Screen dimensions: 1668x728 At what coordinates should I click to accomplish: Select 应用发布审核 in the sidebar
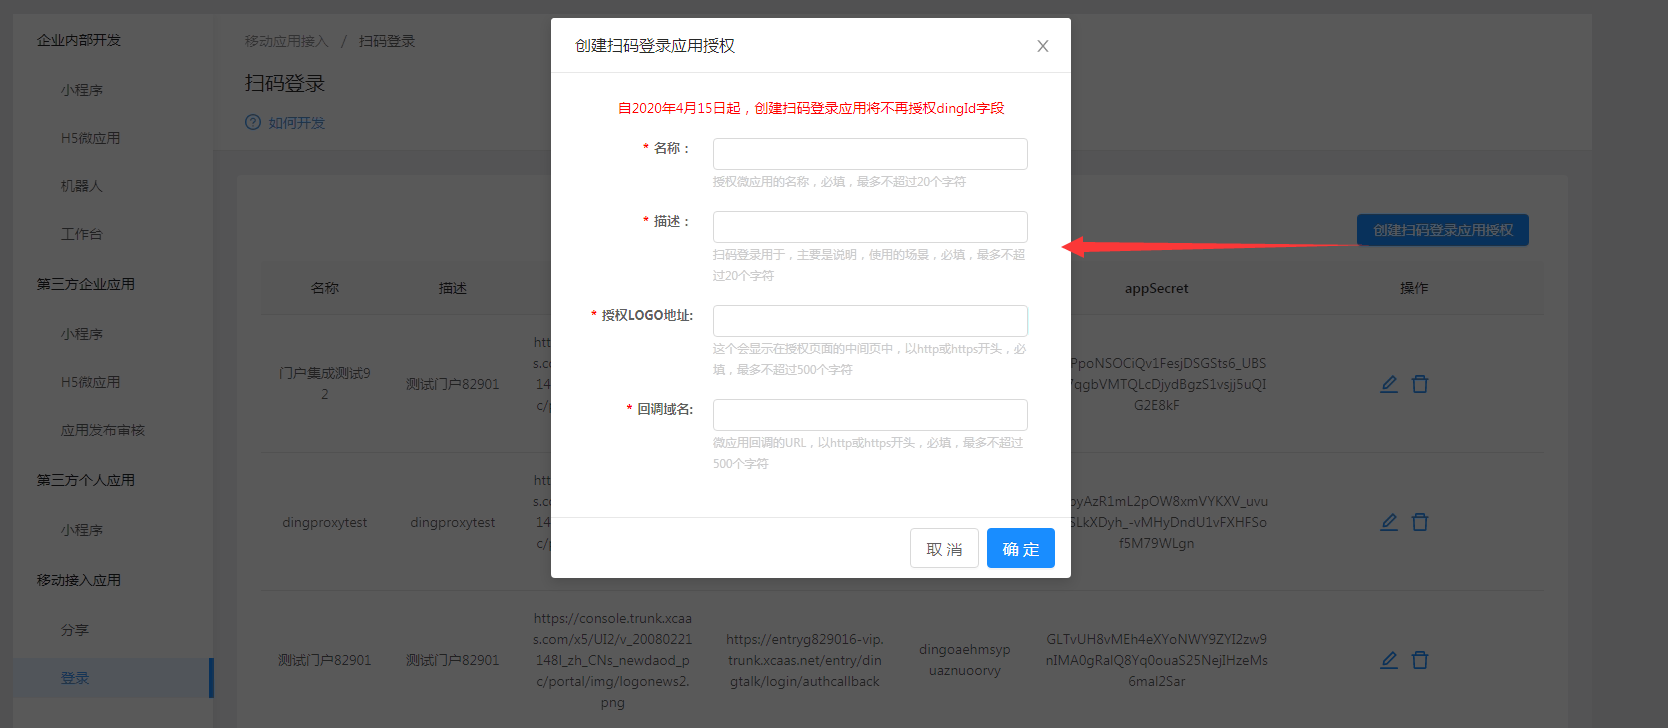pos(103,430)
